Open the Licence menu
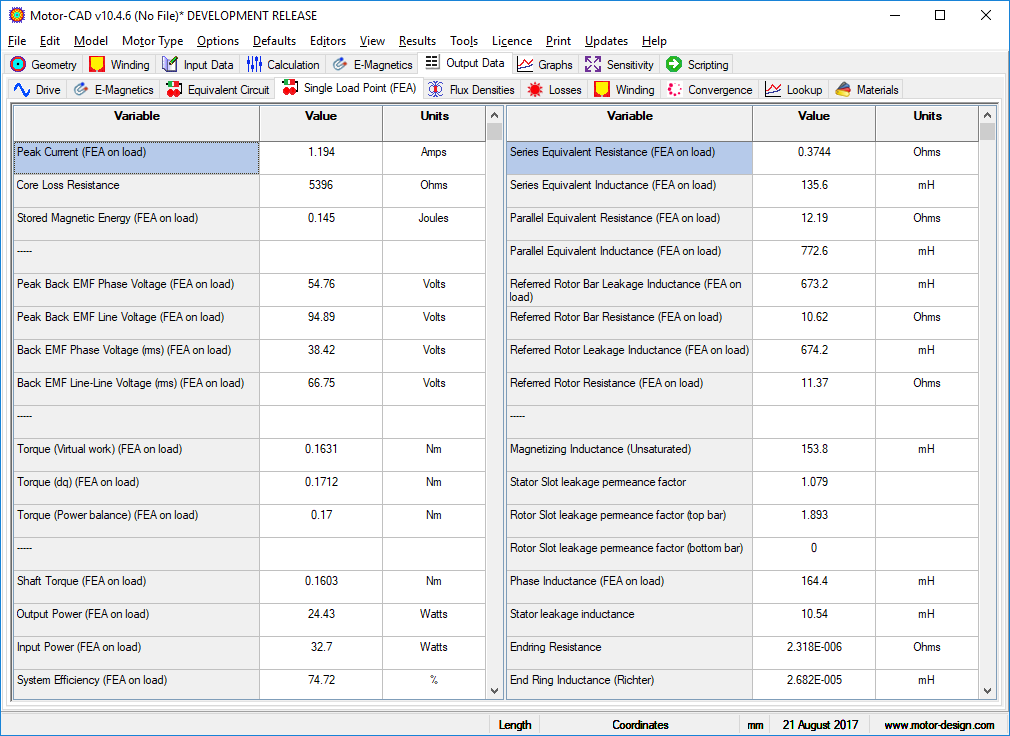Viewport: 1010px width, 736px height. click(512, 41)
